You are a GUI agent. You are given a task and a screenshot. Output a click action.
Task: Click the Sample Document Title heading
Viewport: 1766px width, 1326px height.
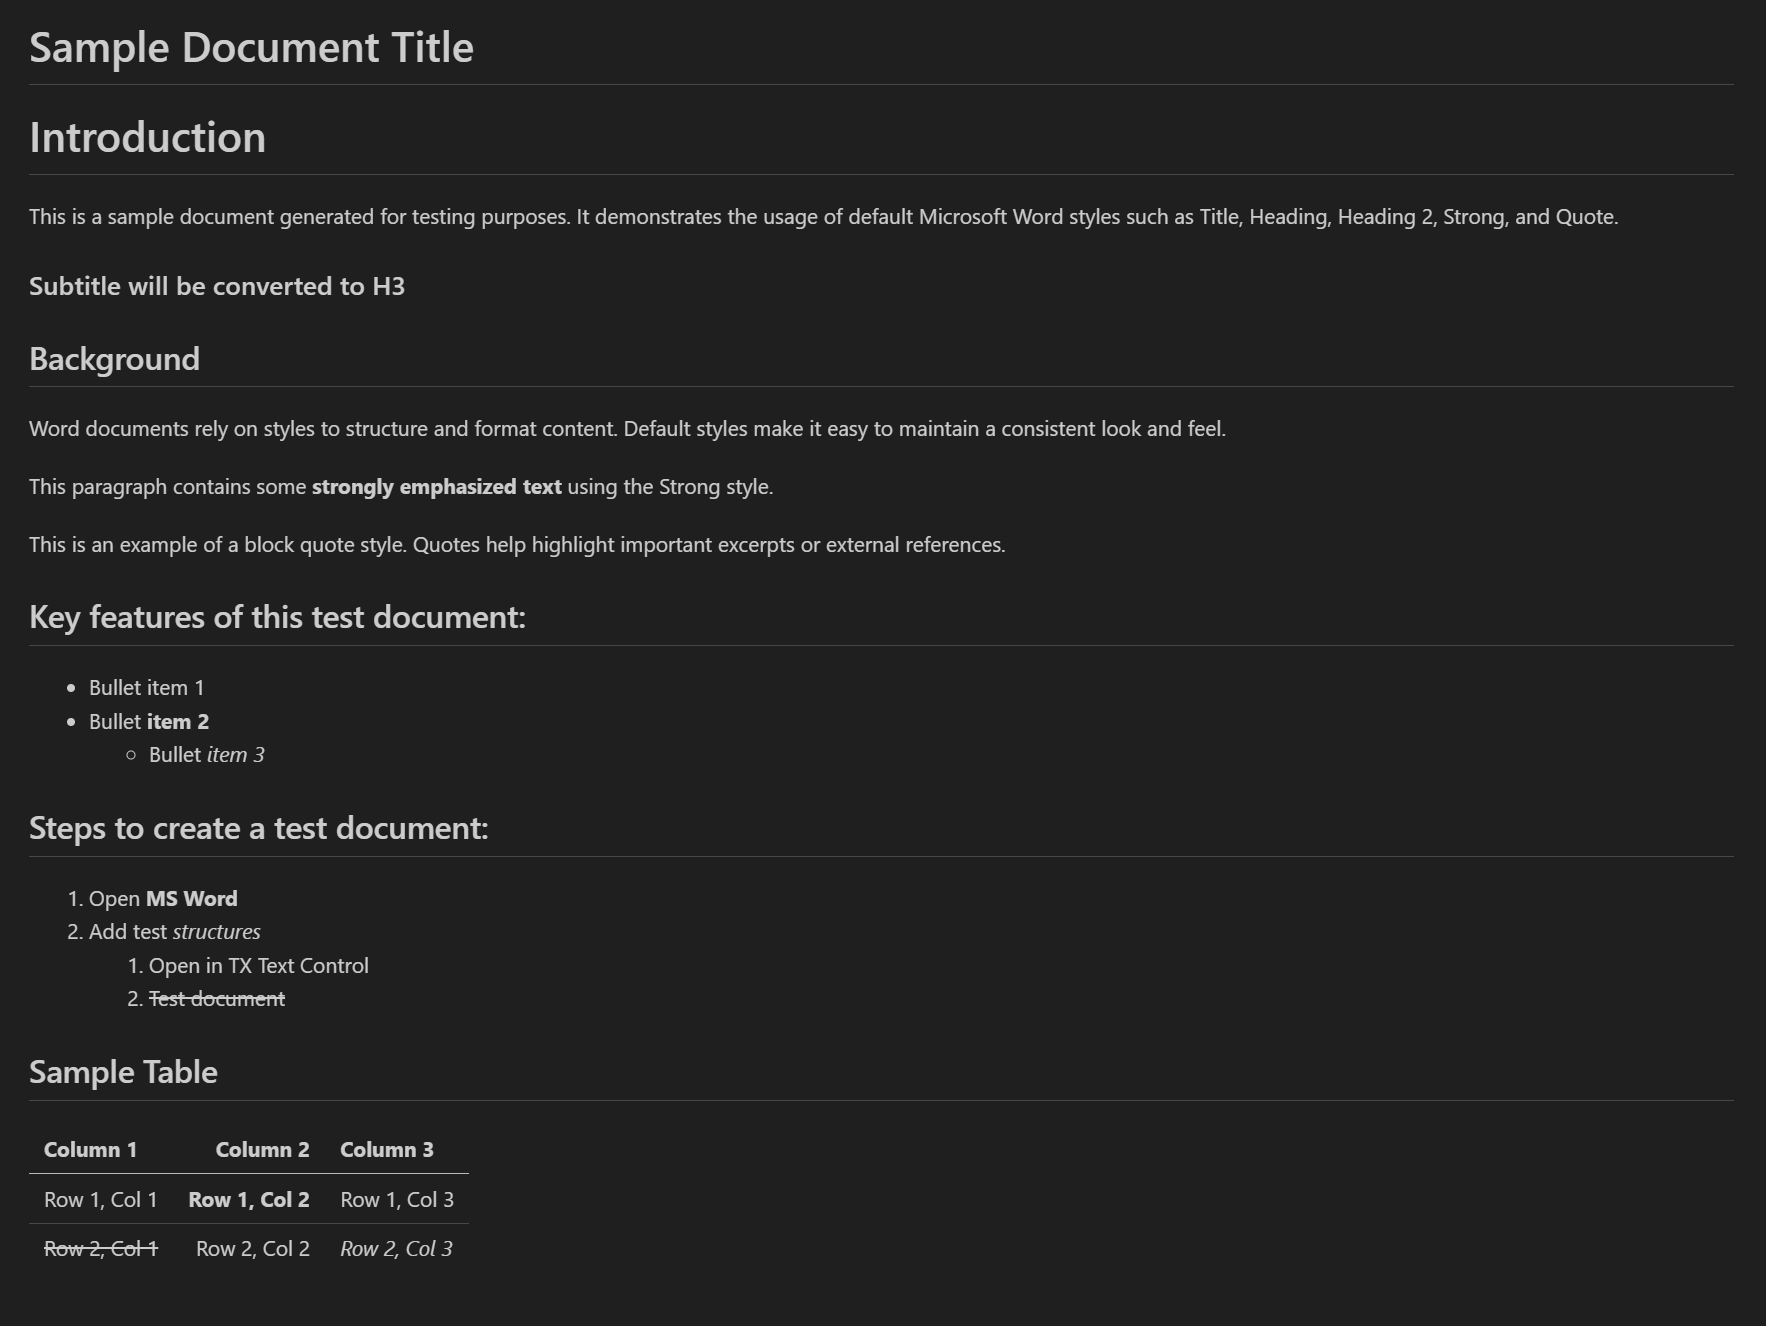tap(250, 46)
